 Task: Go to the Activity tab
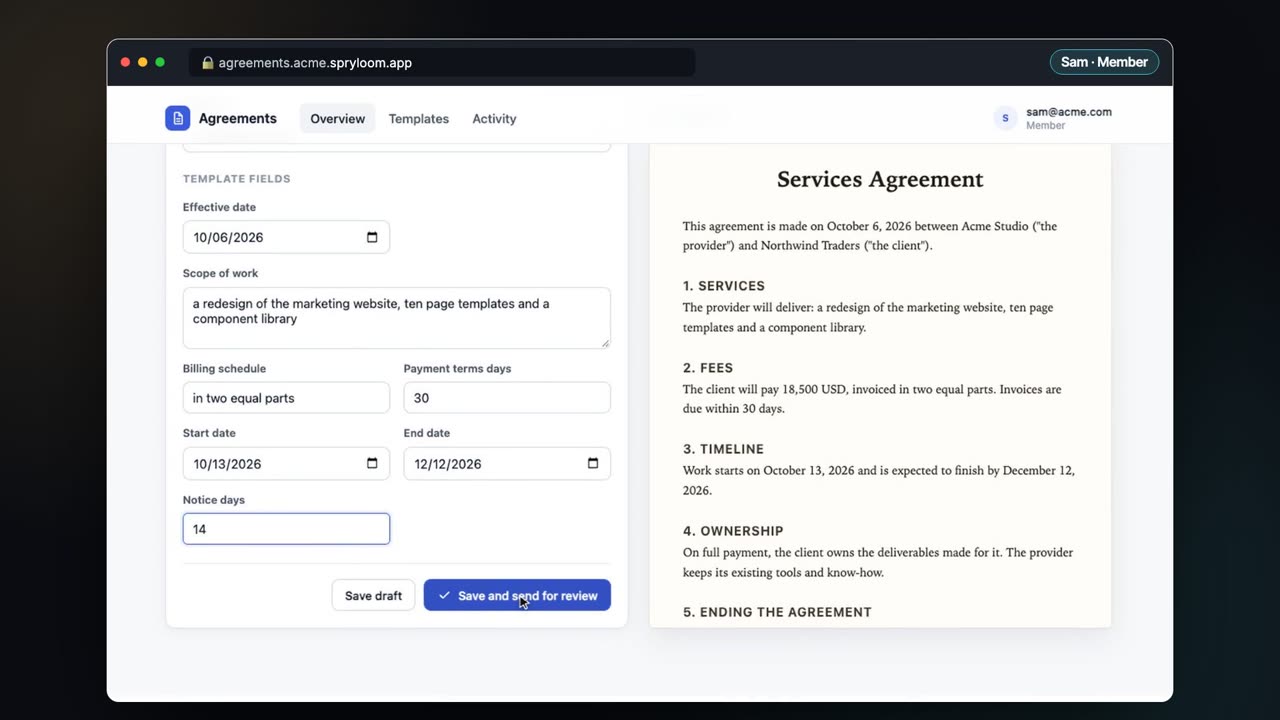pos(494,118)
